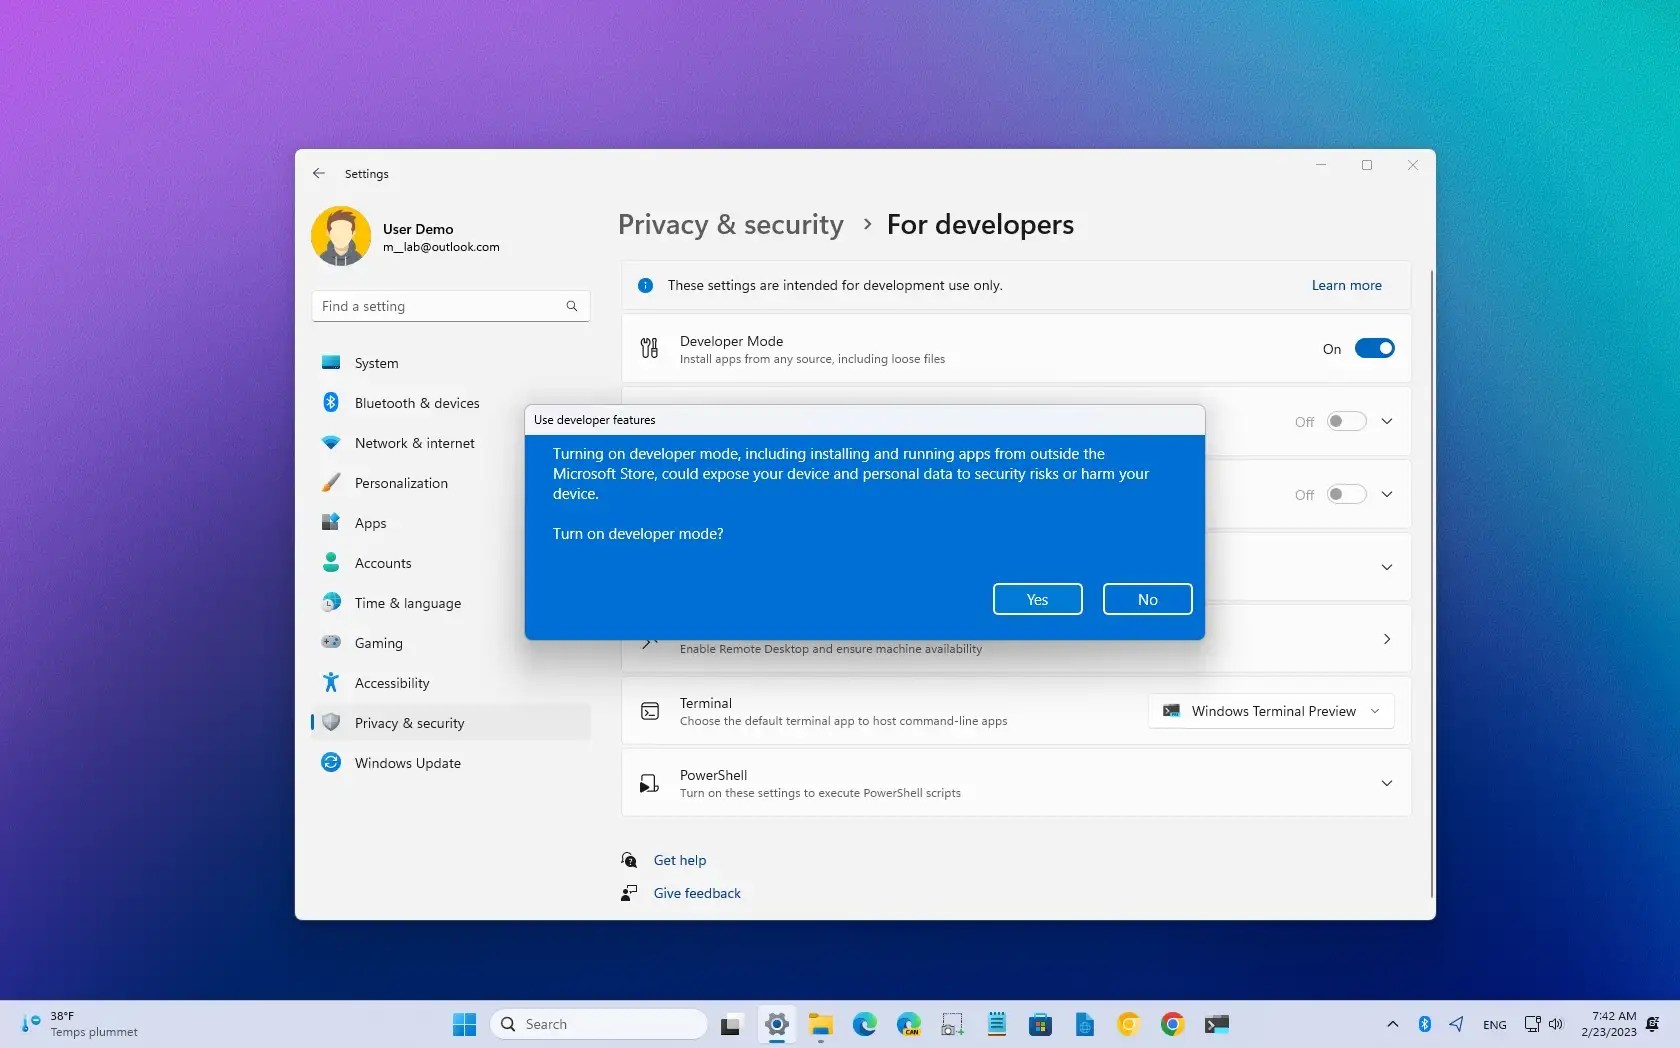Open Windows Terminal from the taskbar
The image size is (1680, 1048).
[x=1216, y=1024]
